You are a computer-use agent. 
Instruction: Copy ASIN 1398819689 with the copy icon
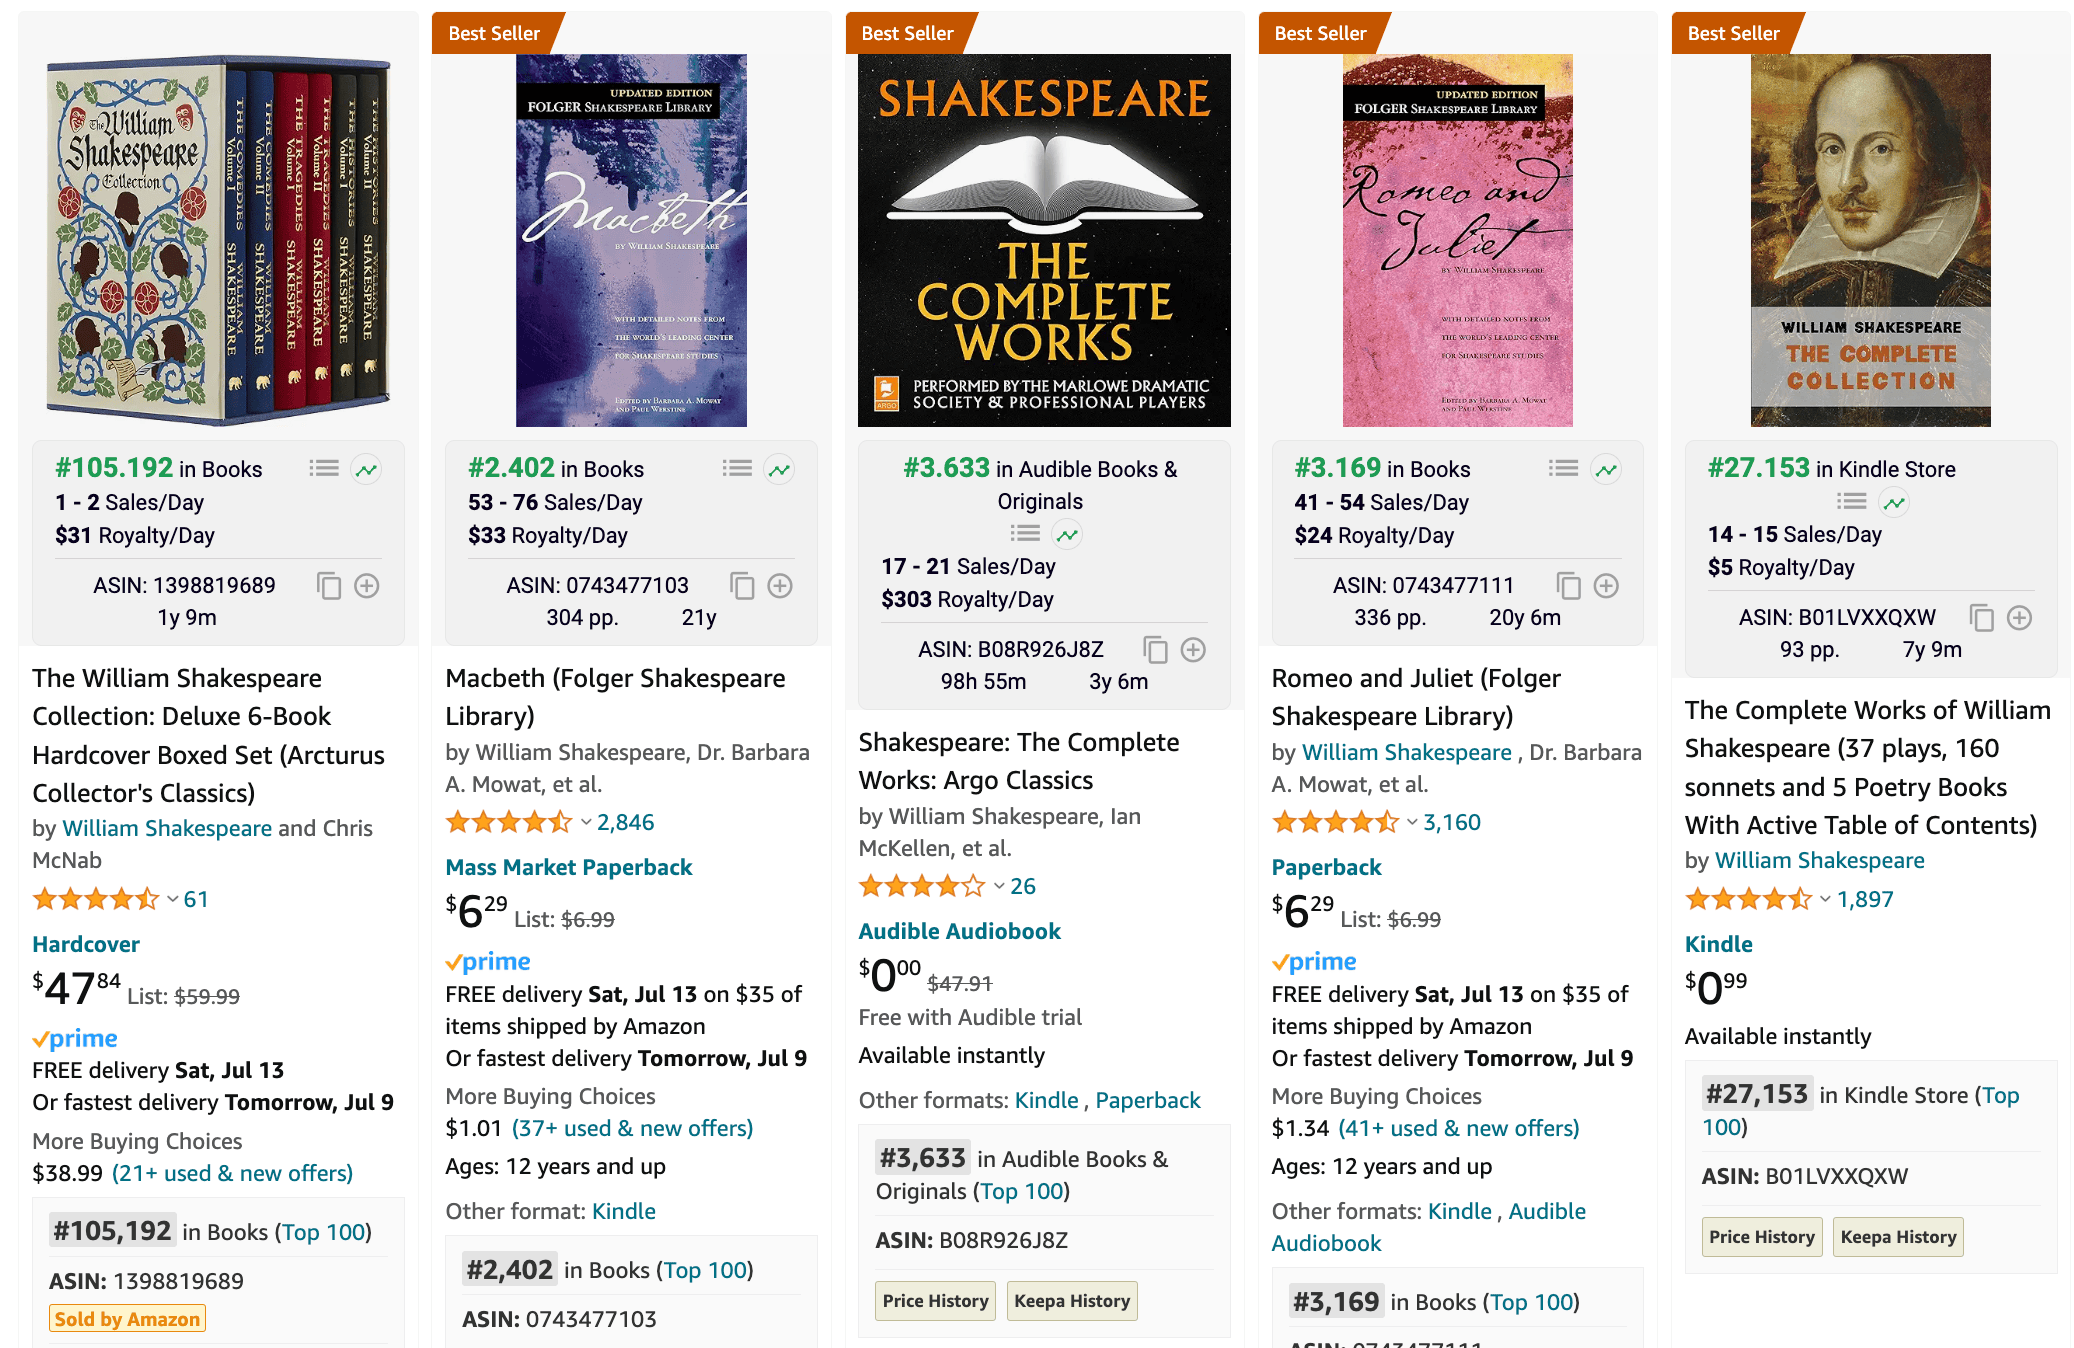(329, 586)
